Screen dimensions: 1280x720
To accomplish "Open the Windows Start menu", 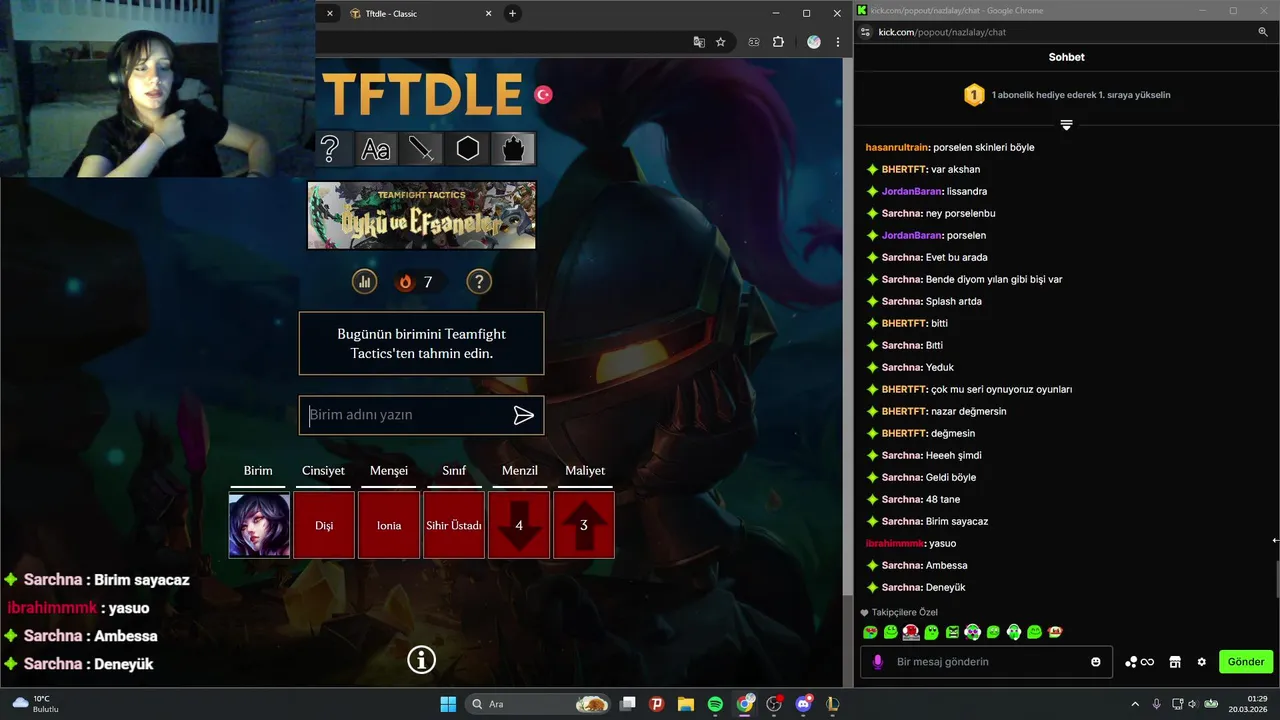I will click(x=448, y=704).
